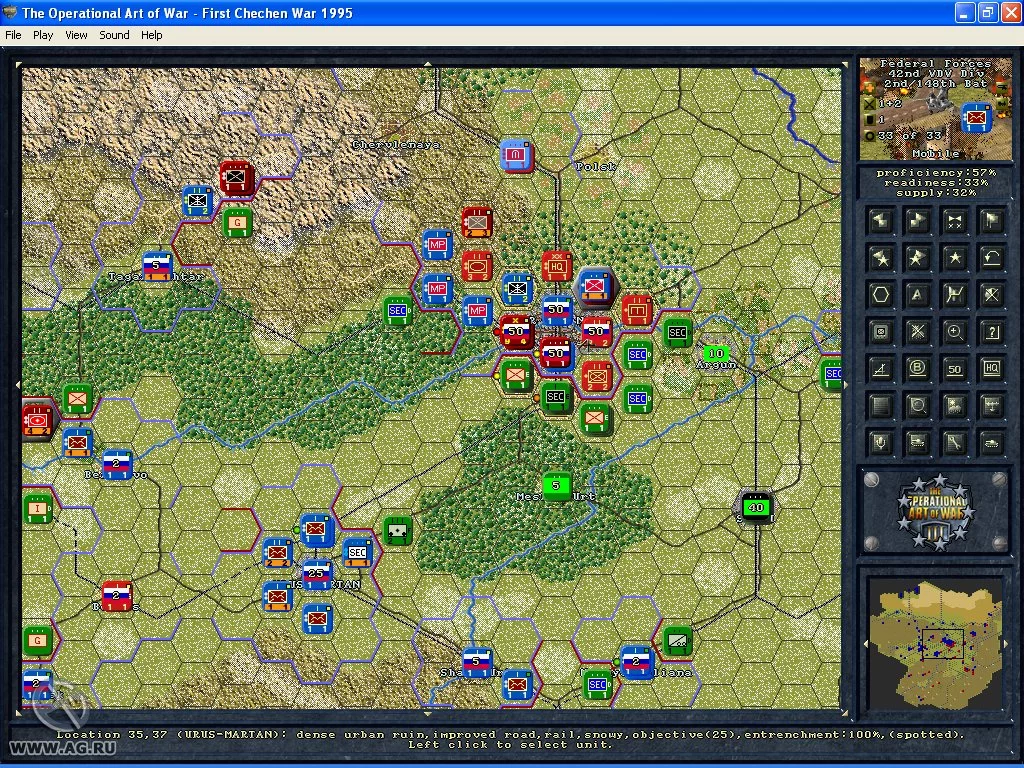Click the left-arrow star button
1024x768 pixels.
tap(880, 259)
